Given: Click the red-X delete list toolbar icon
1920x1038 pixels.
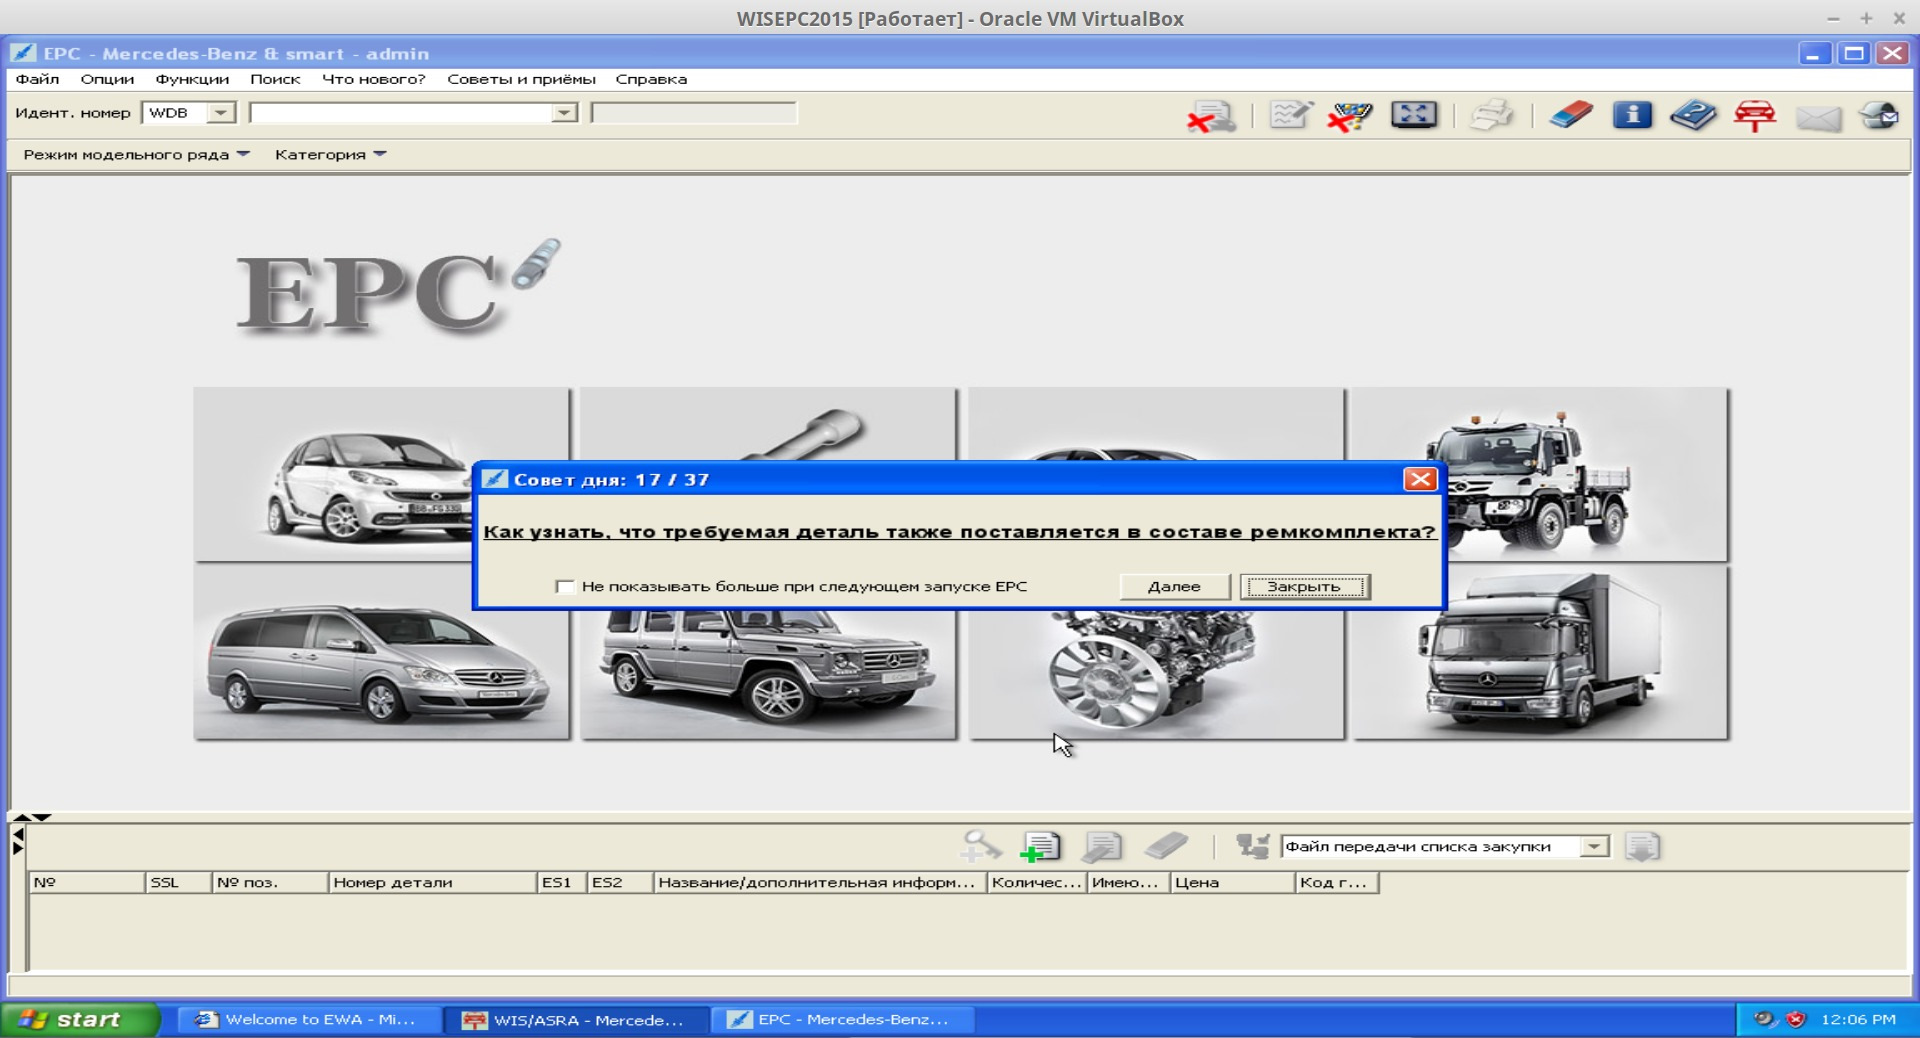Looking at the screenshot, I should coord(1211,116).
